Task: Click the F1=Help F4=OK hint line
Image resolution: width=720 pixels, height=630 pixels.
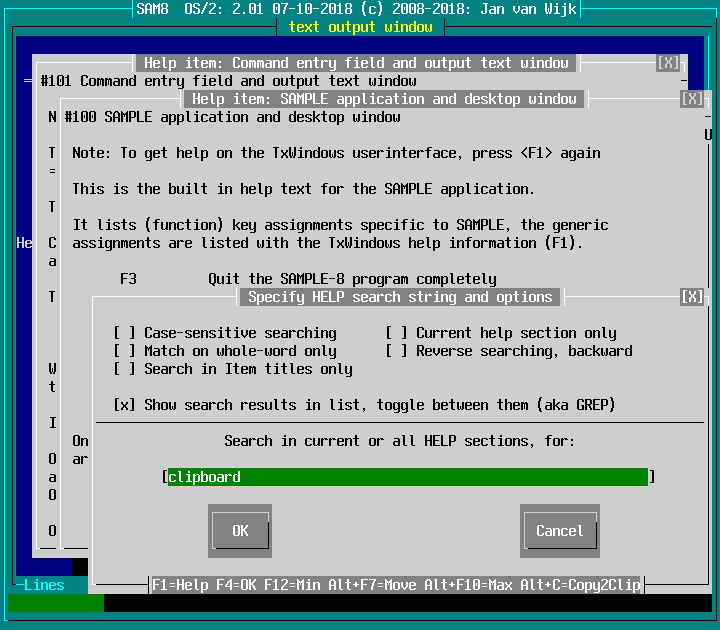Action: pyautogui.click(x=396, y=585)
